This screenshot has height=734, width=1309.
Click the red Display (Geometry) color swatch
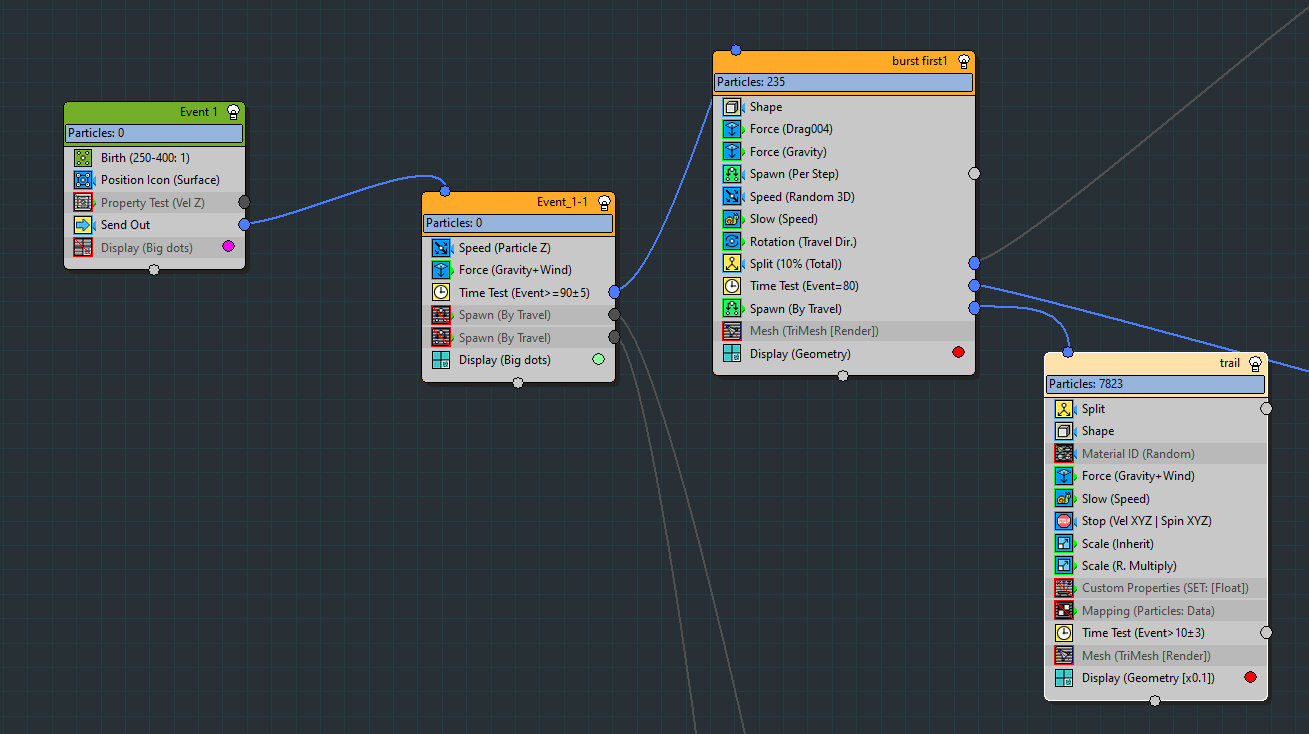(x=958, y=353)
